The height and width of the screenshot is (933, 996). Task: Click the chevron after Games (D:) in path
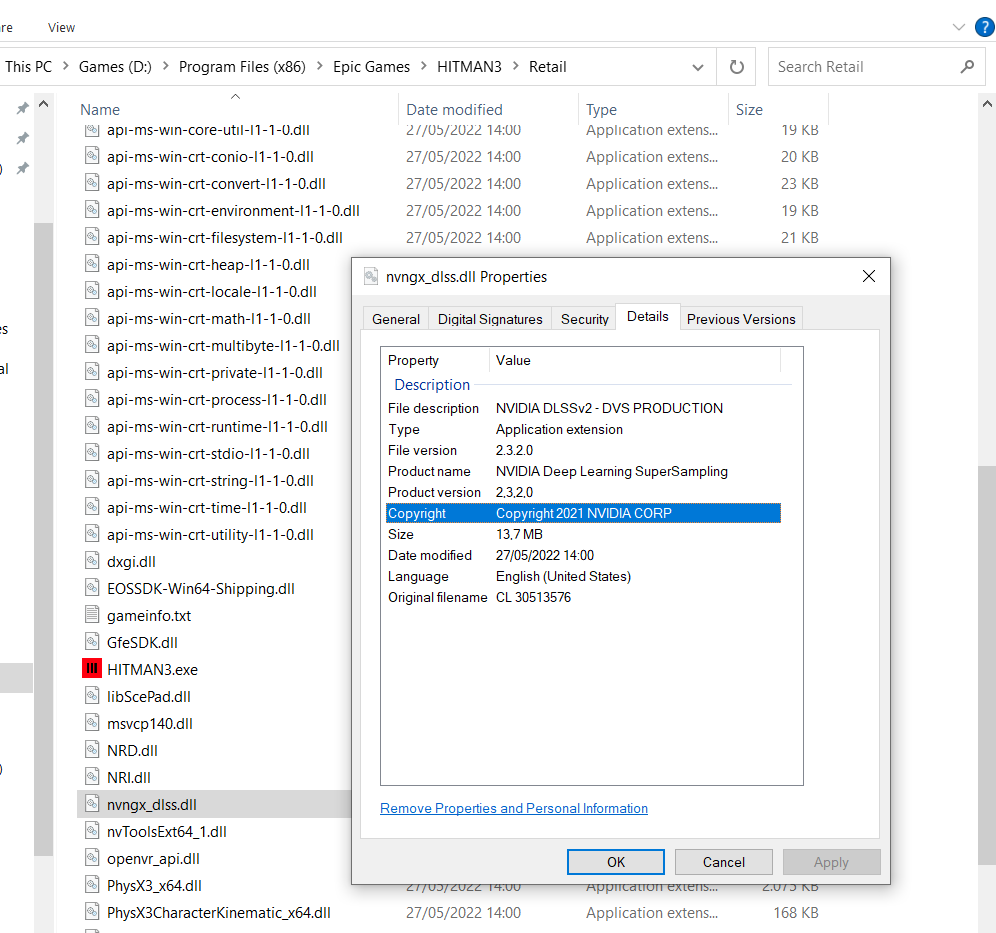(166, 66)
